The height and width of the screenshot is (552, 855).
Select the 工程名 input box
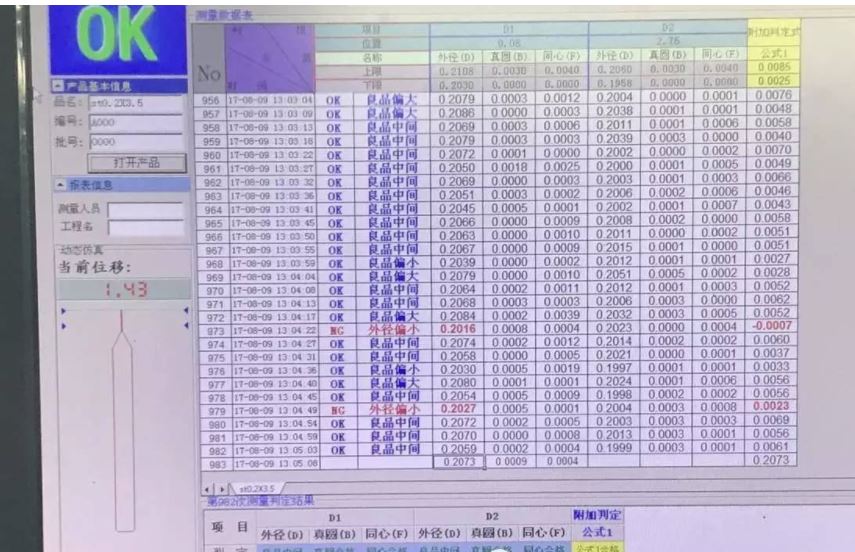point(146,227)
